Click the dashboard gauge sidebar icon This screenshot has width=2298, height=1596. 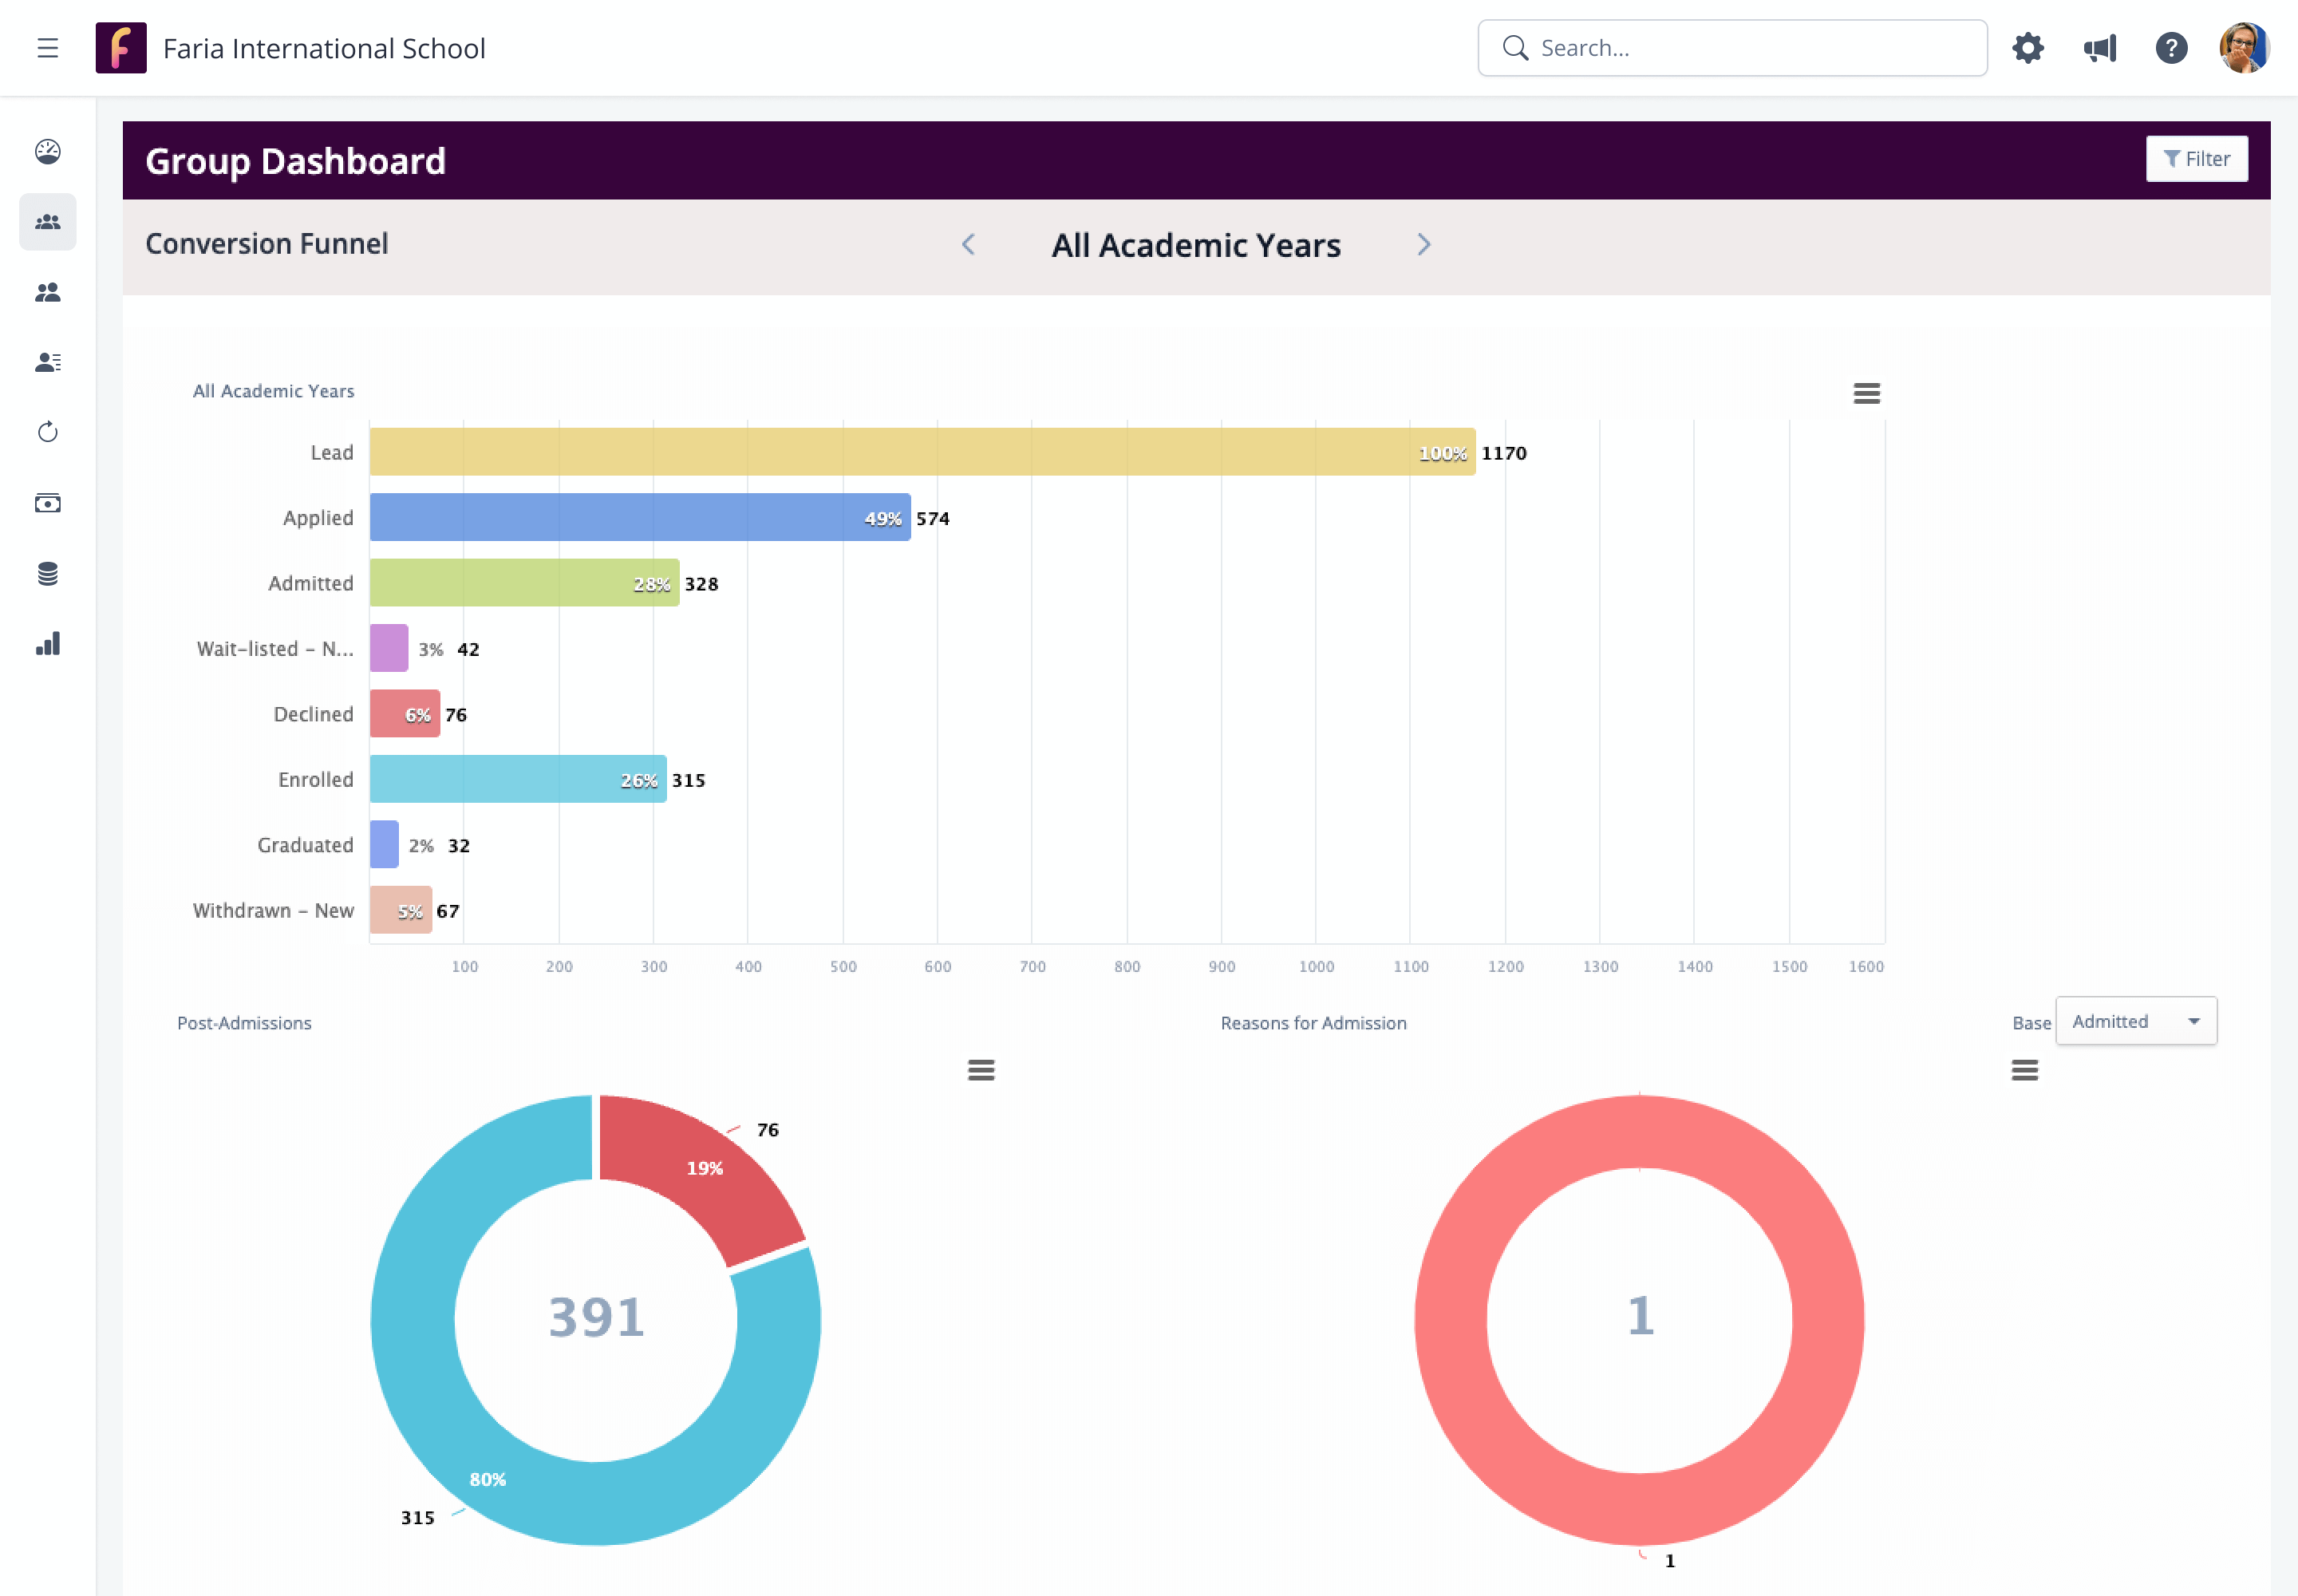pyautogui.click(x=47, y=151)
